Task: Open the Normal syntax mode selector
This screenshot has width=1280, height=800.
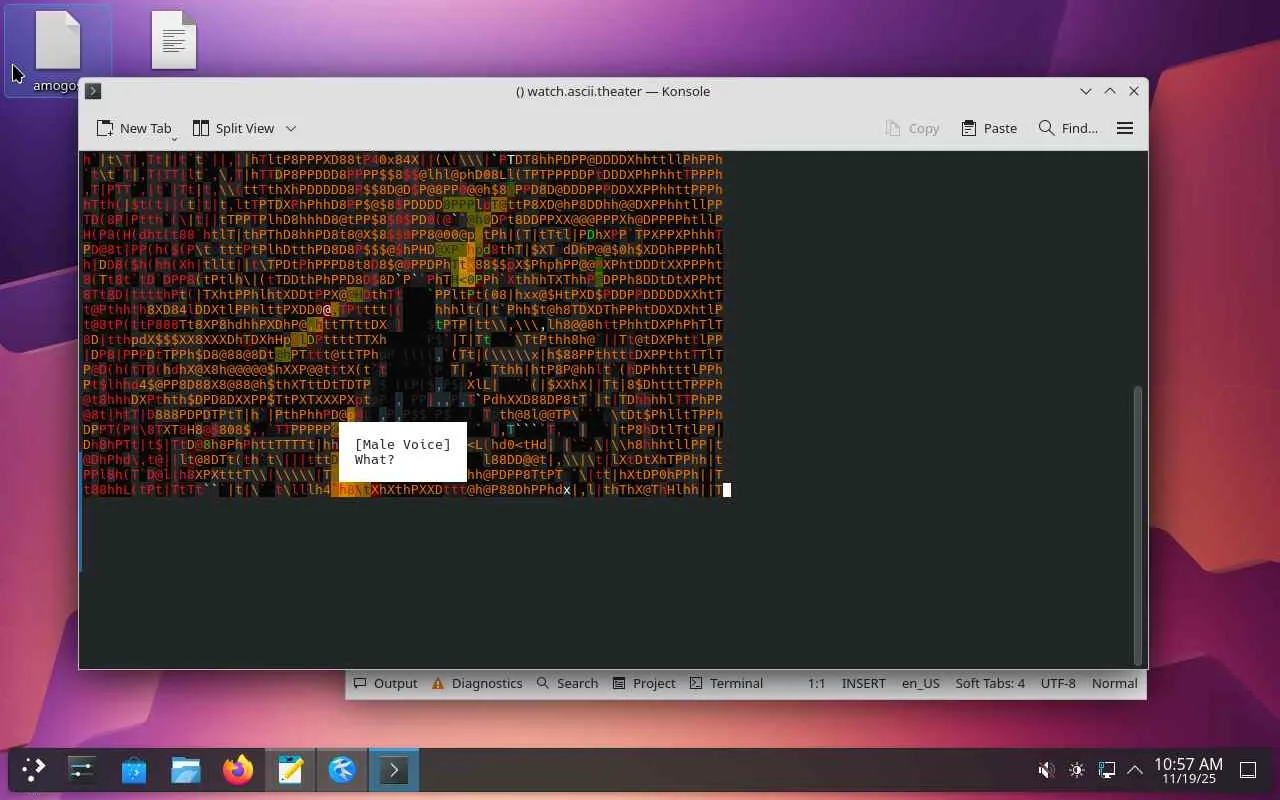Action: (x=1115, y=683)
